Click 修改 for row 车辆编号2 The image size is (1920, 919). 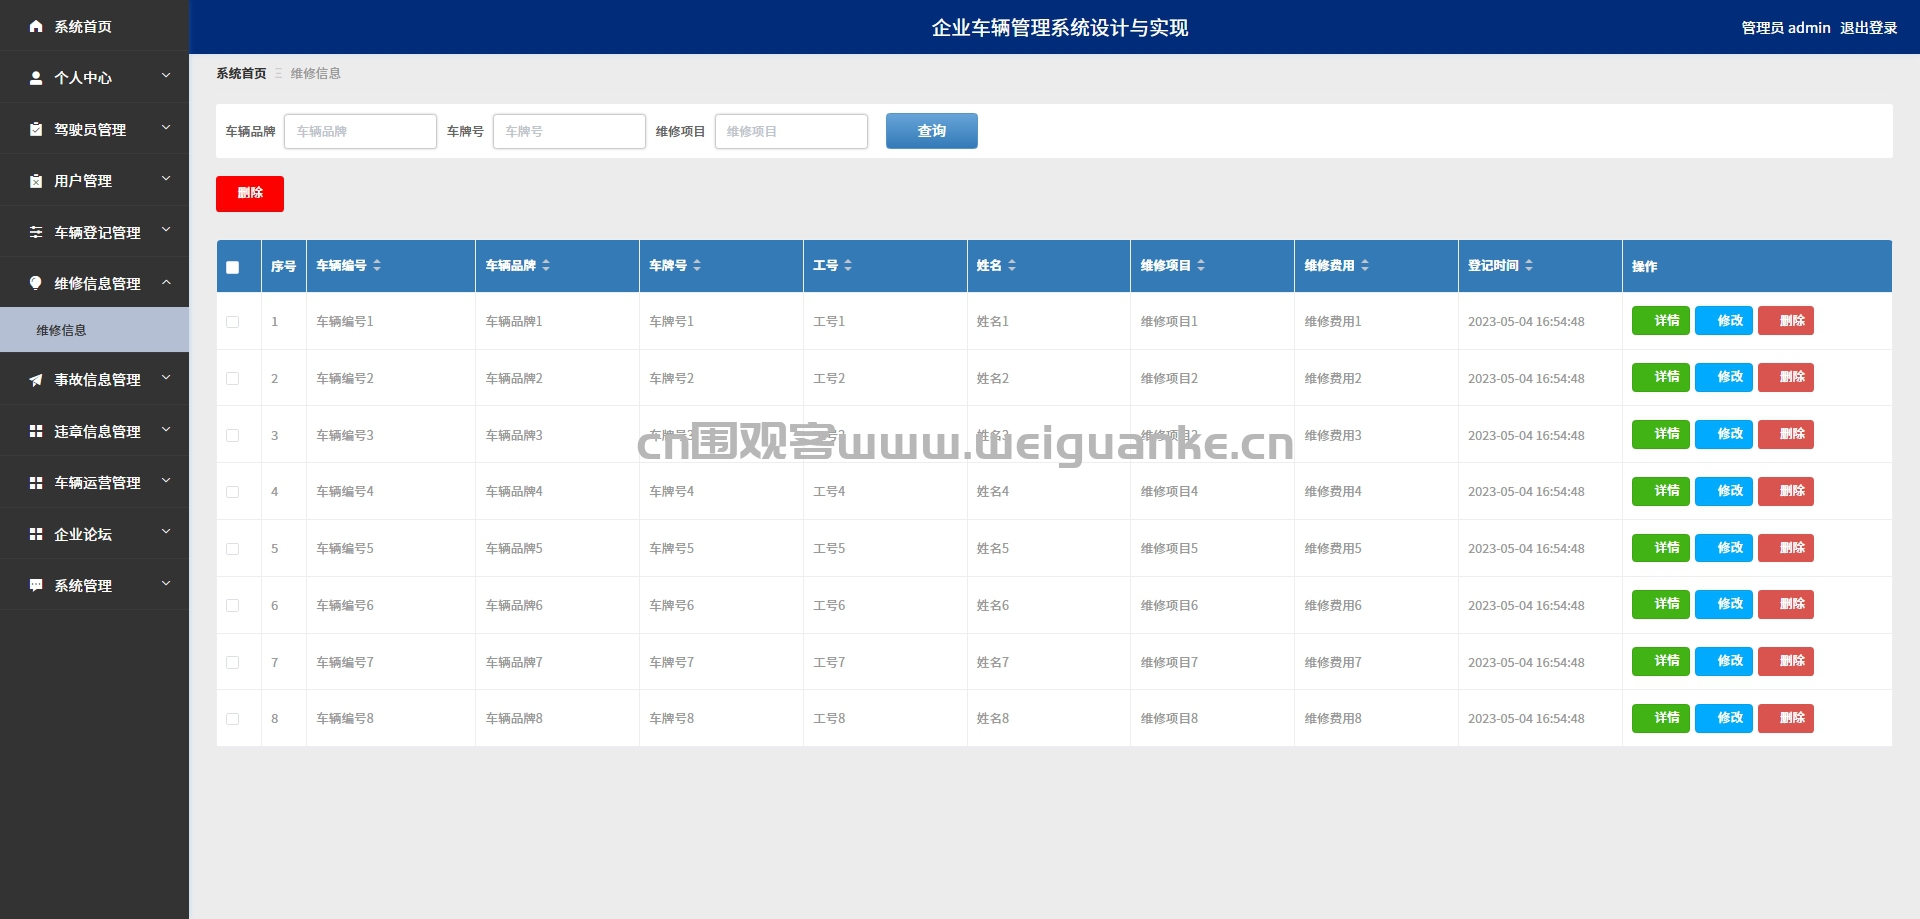point(1724,377)
